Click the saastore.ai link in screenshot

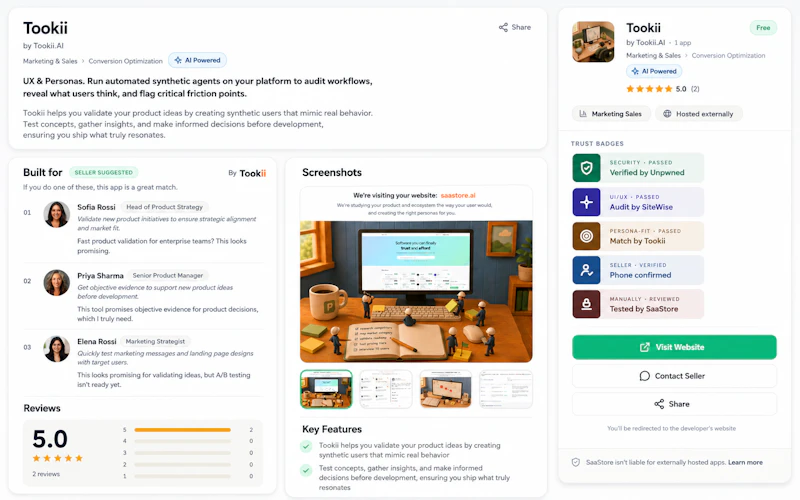coord(458,195)
